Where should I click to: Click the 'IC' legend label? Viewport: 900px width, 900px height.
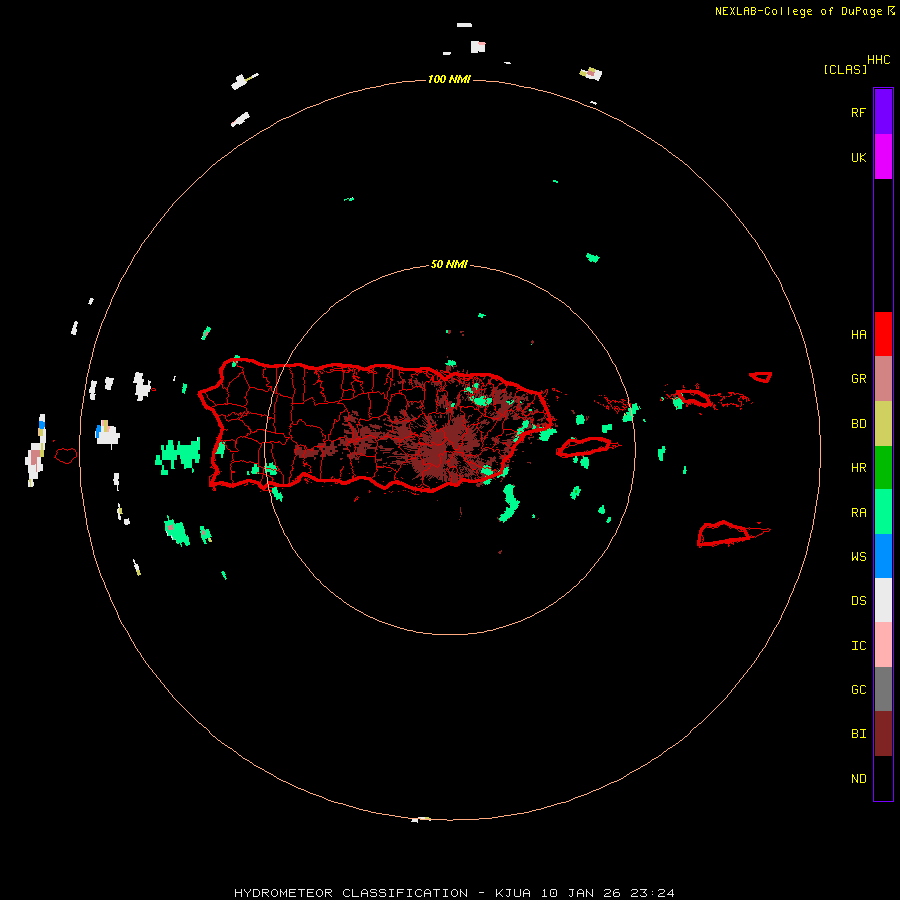858,646
